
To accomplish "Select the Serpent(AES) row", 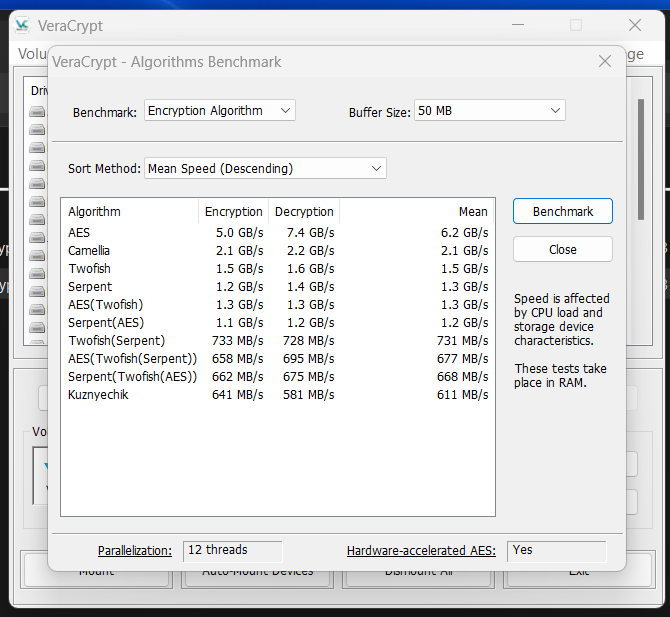I will 278,323.
